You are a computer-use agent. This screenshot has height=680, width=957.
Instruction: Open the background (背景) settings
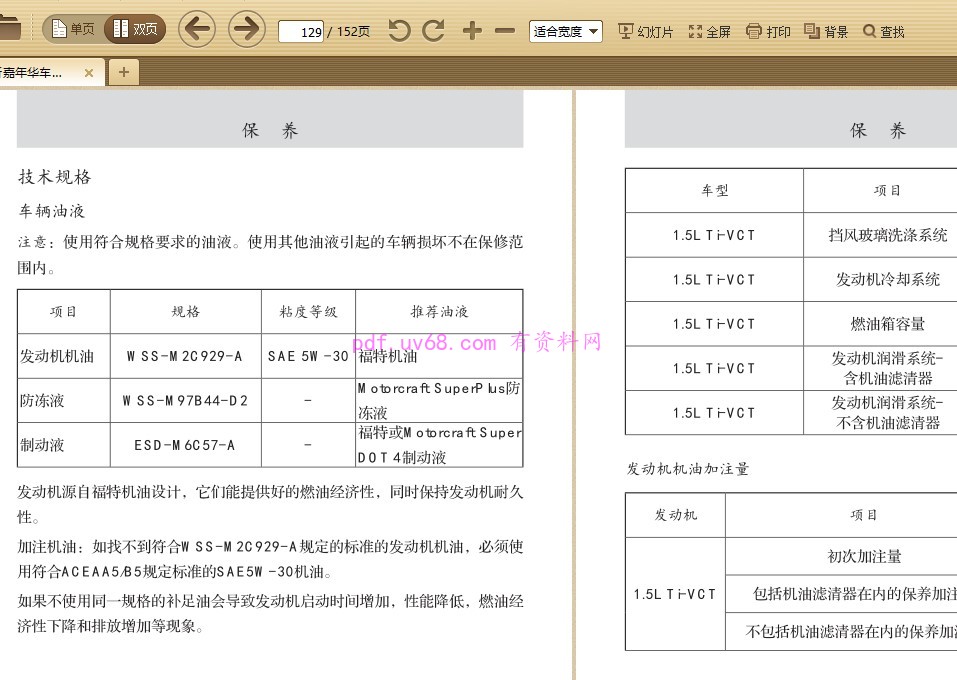(x=826, y=32)
